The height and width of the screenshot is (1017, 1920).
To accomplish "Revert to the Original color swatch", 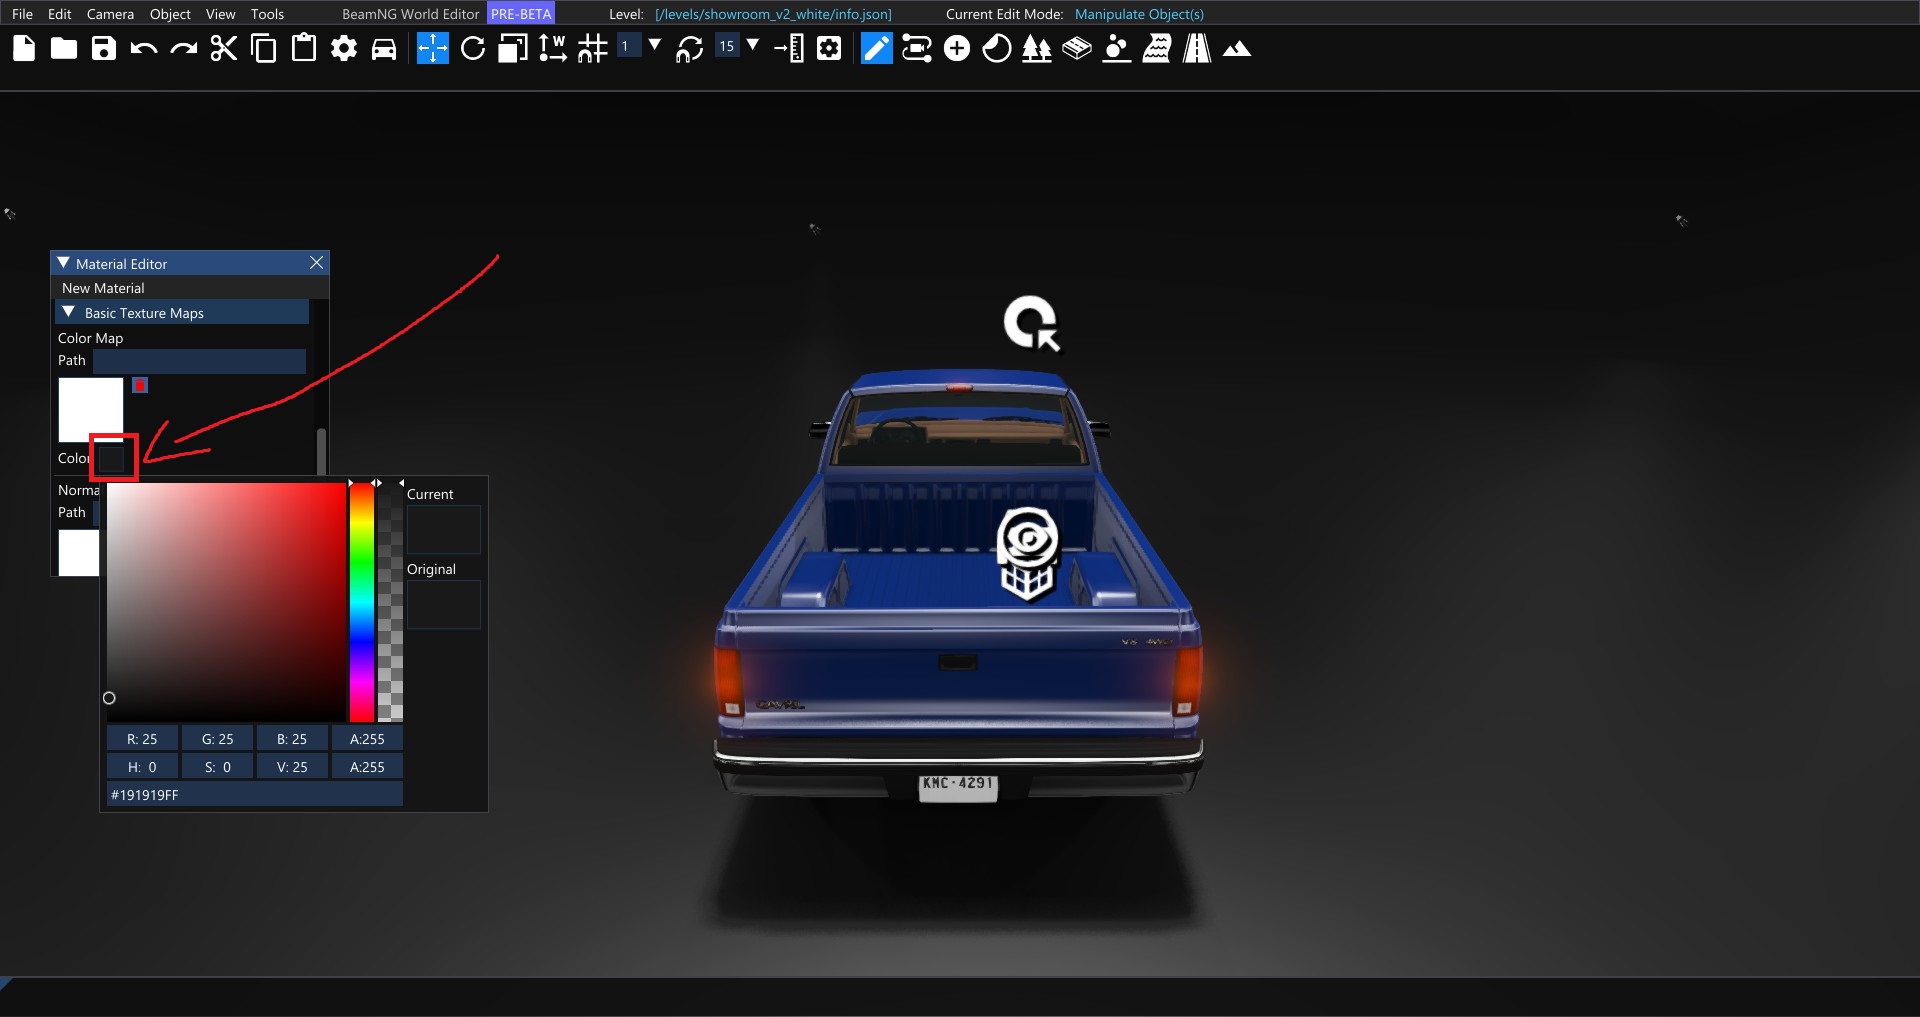I will tap(444, 605).
